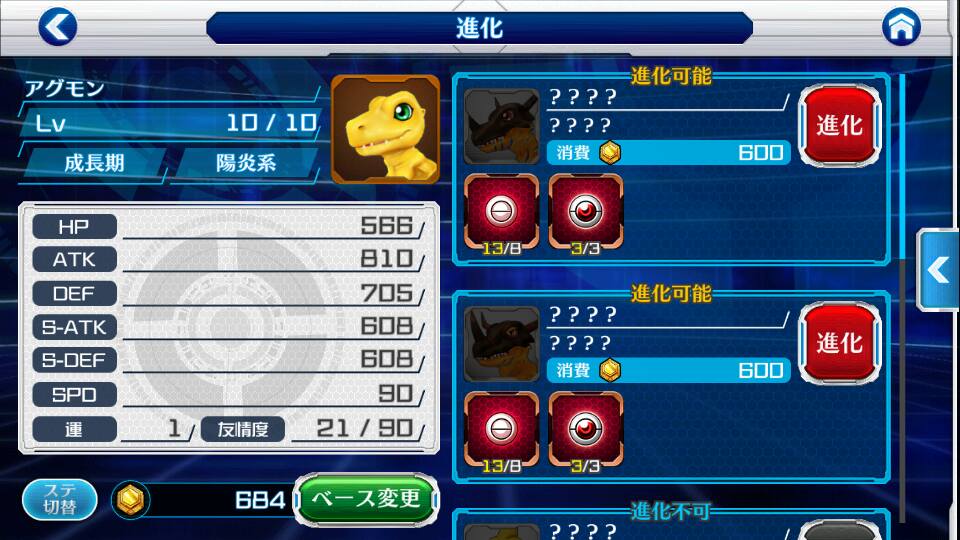Screen dimensions: 960x540
Task: Toggle stats view with ステ切替 button
Action: click(x=59, y=499)
